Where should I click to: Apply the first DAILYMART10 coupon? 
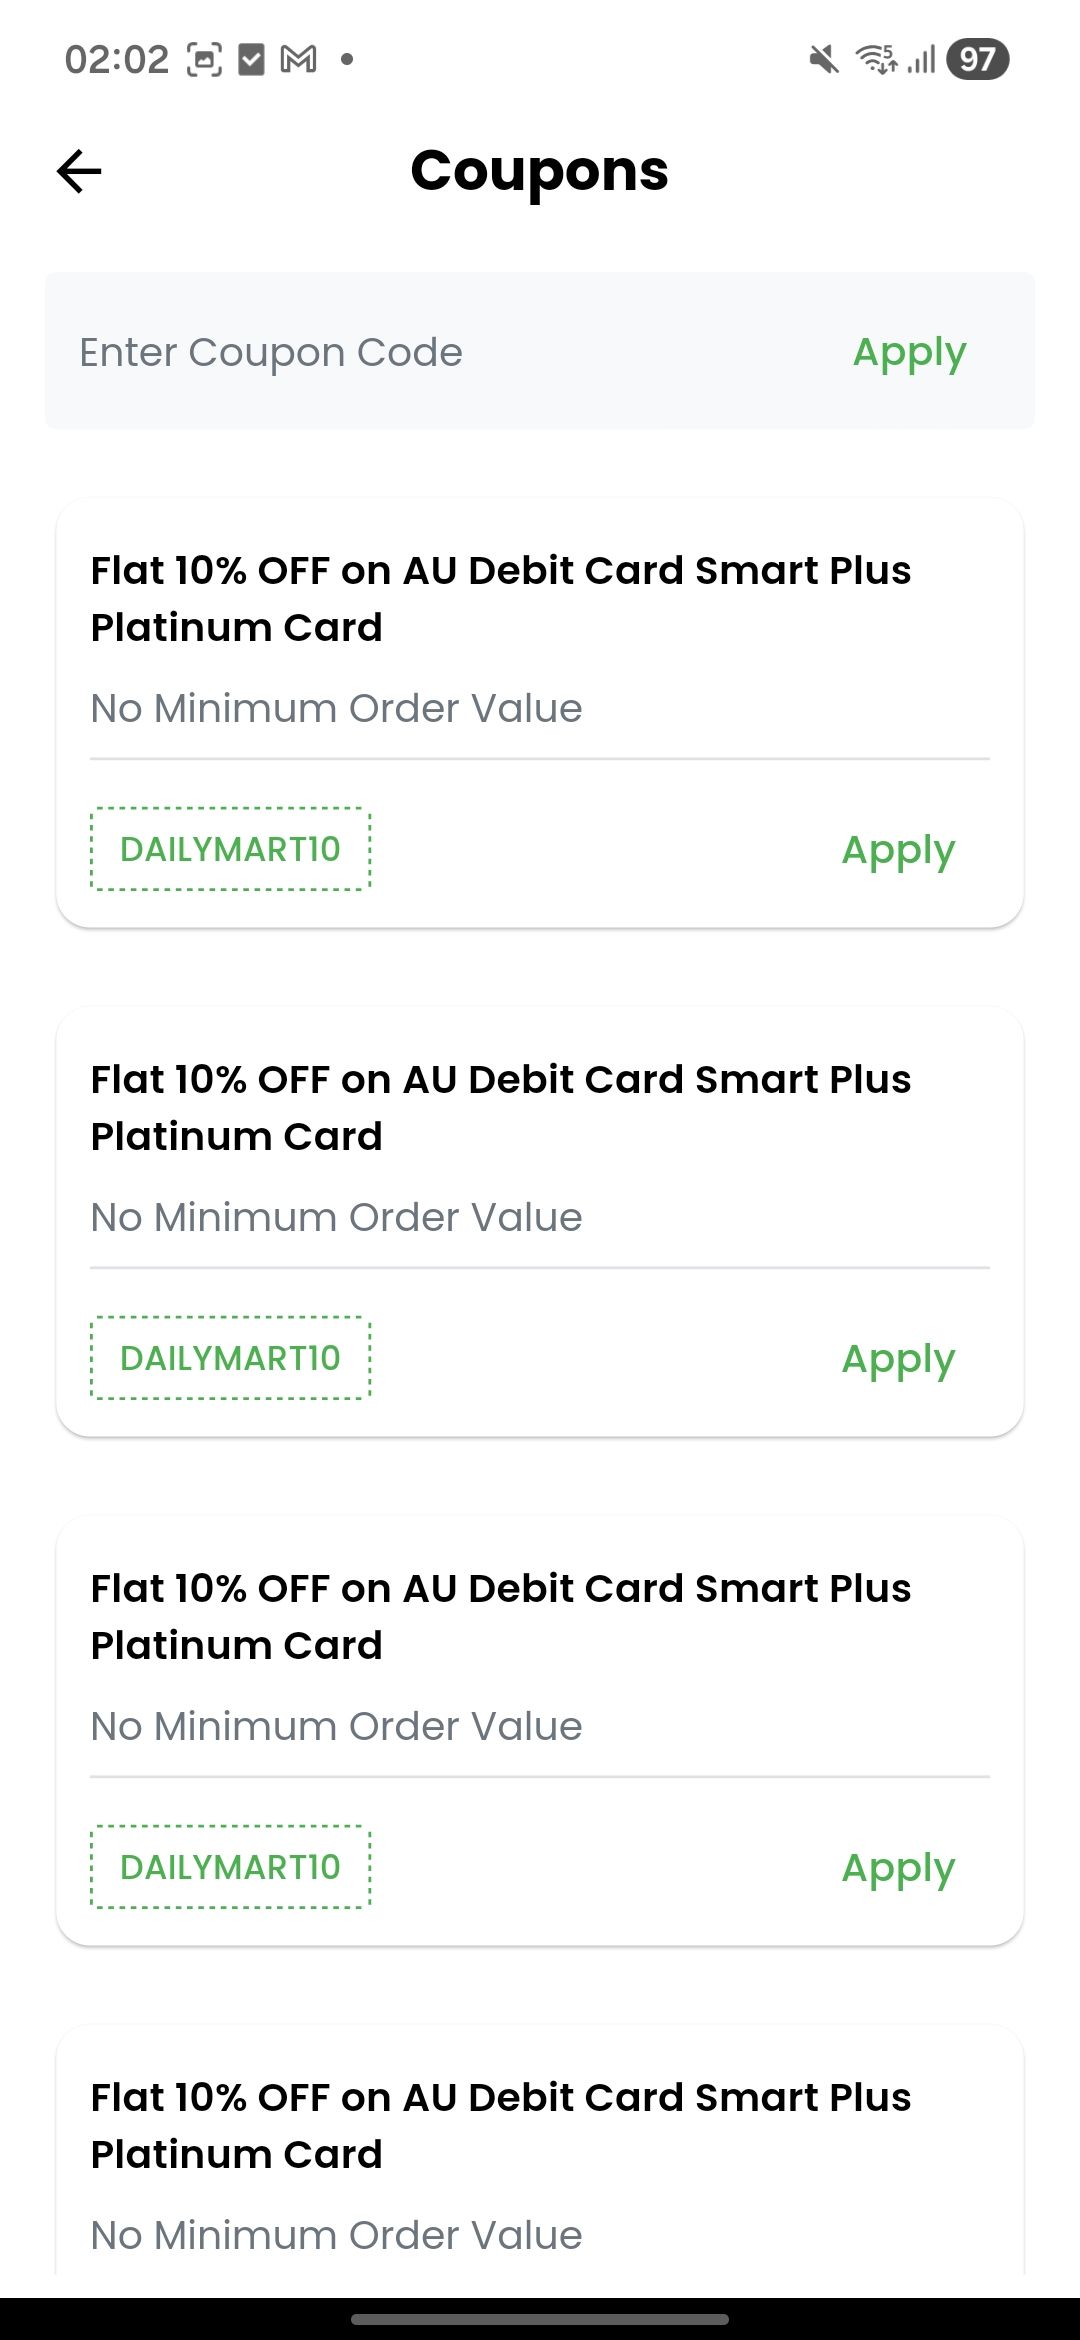click(898, 850)
